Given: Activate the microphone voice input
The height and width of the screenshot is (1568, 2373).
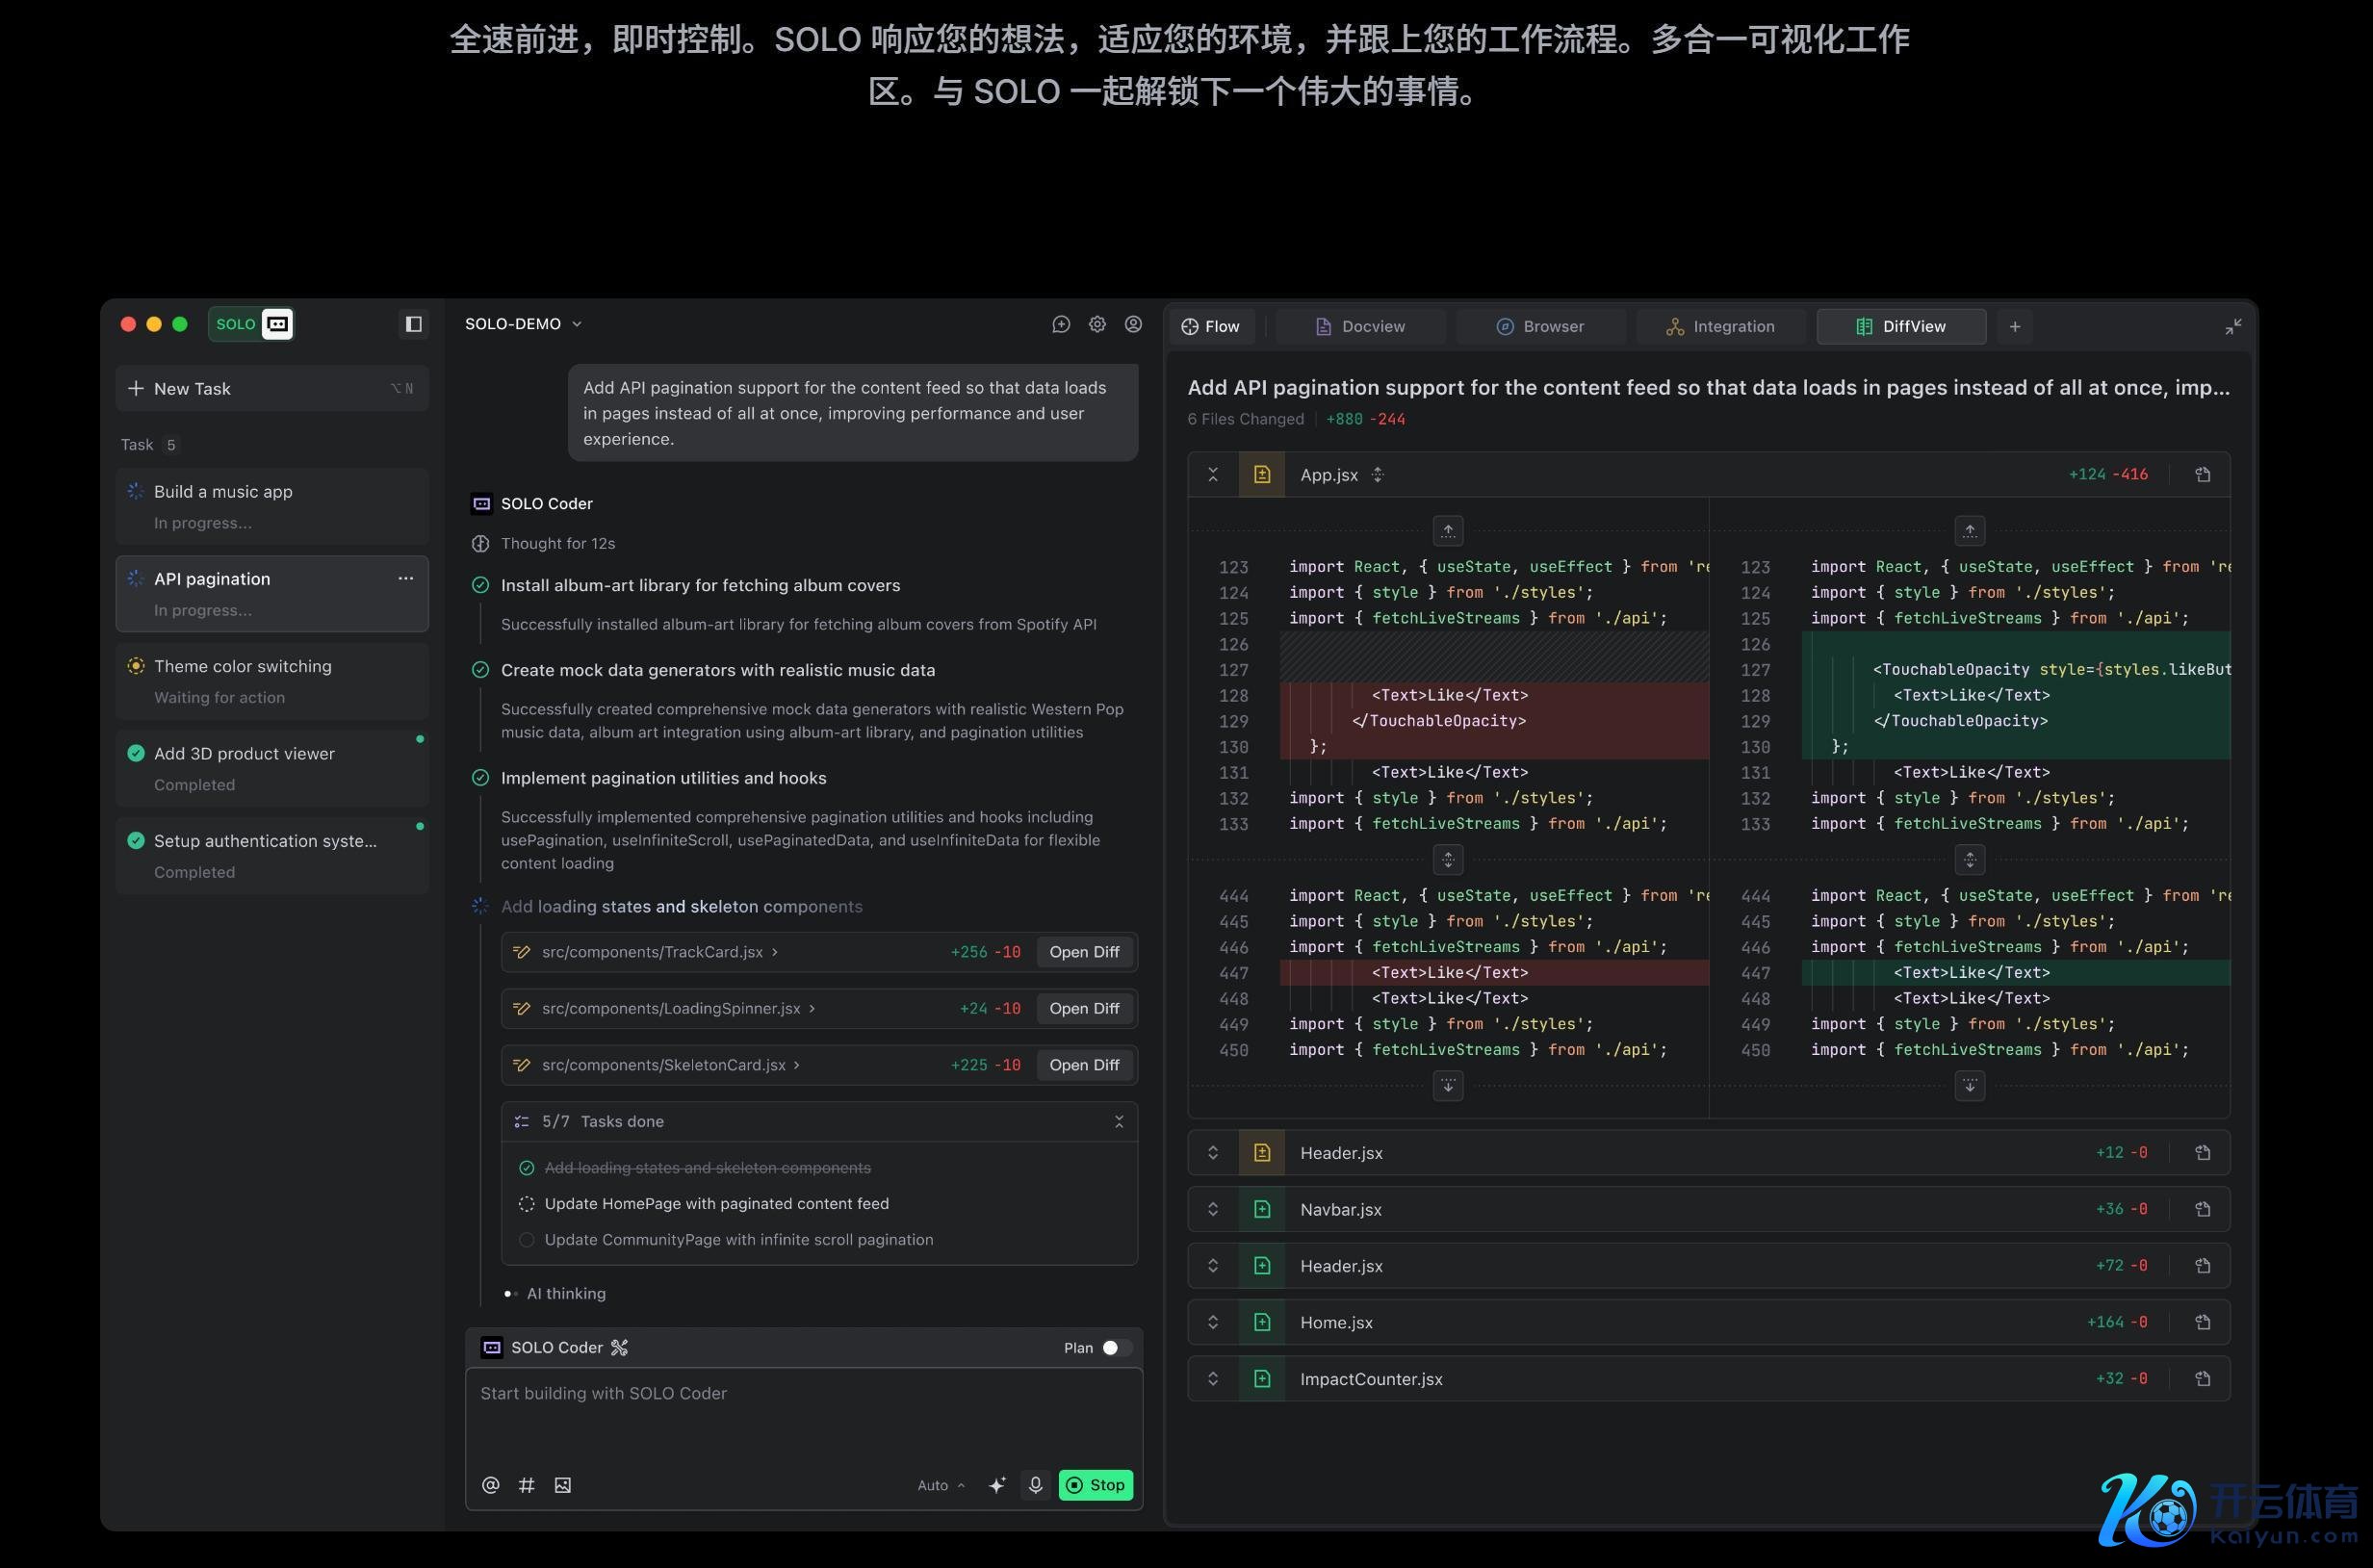Looking at the screenshot, I should click(1035, 1485).
